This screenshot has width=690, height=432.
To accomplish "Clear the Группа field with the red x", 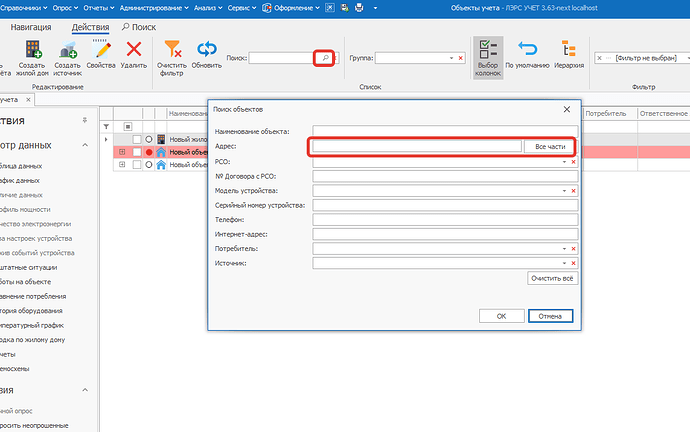I will (x=460, y=58).
